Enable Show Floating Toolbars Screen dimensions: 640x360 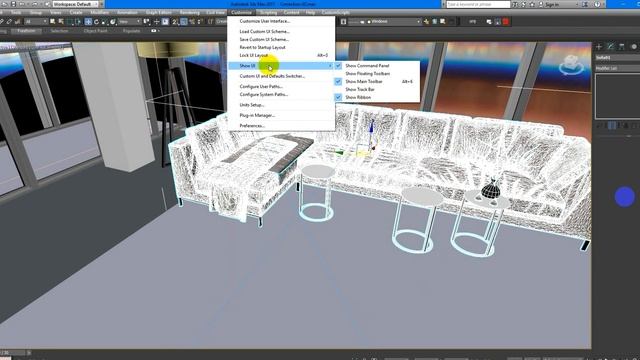[x=367, y=73]
